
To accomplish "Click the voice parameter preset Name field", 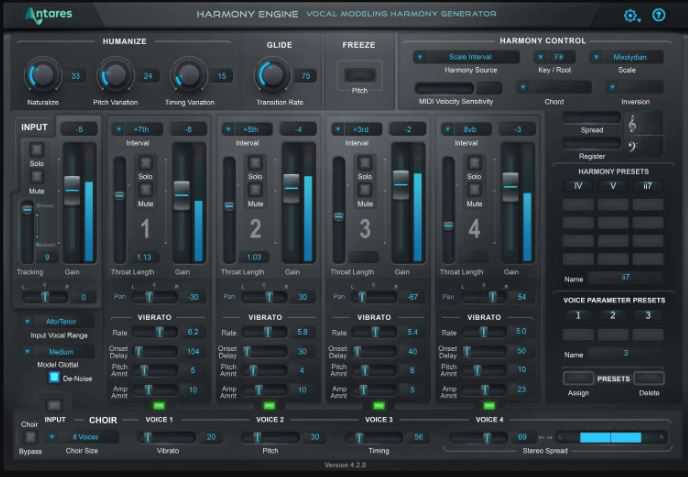I will (x=626, y=353).
